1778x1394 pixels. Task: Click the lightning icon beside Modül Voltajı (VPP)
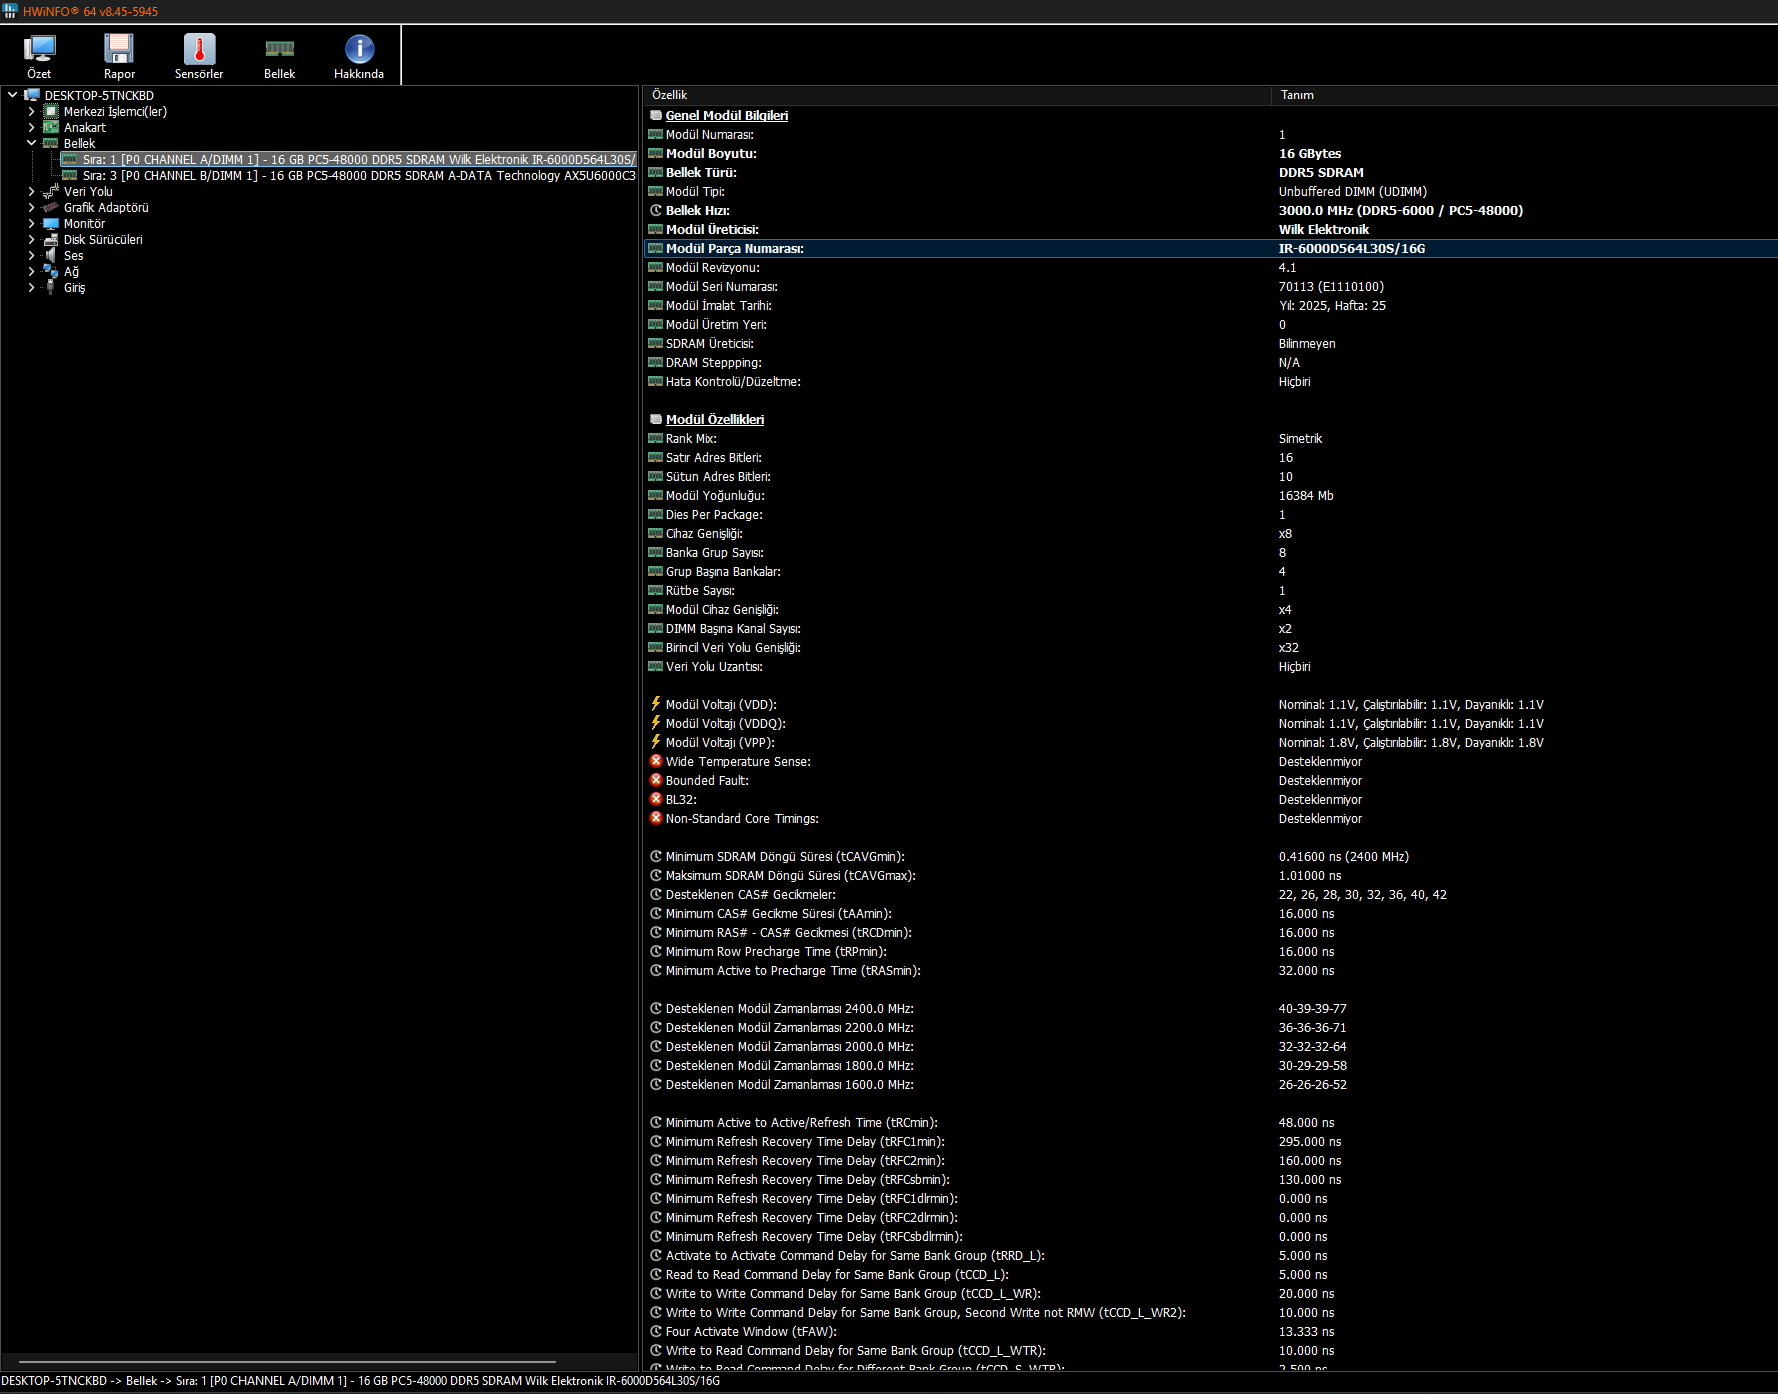656,742
